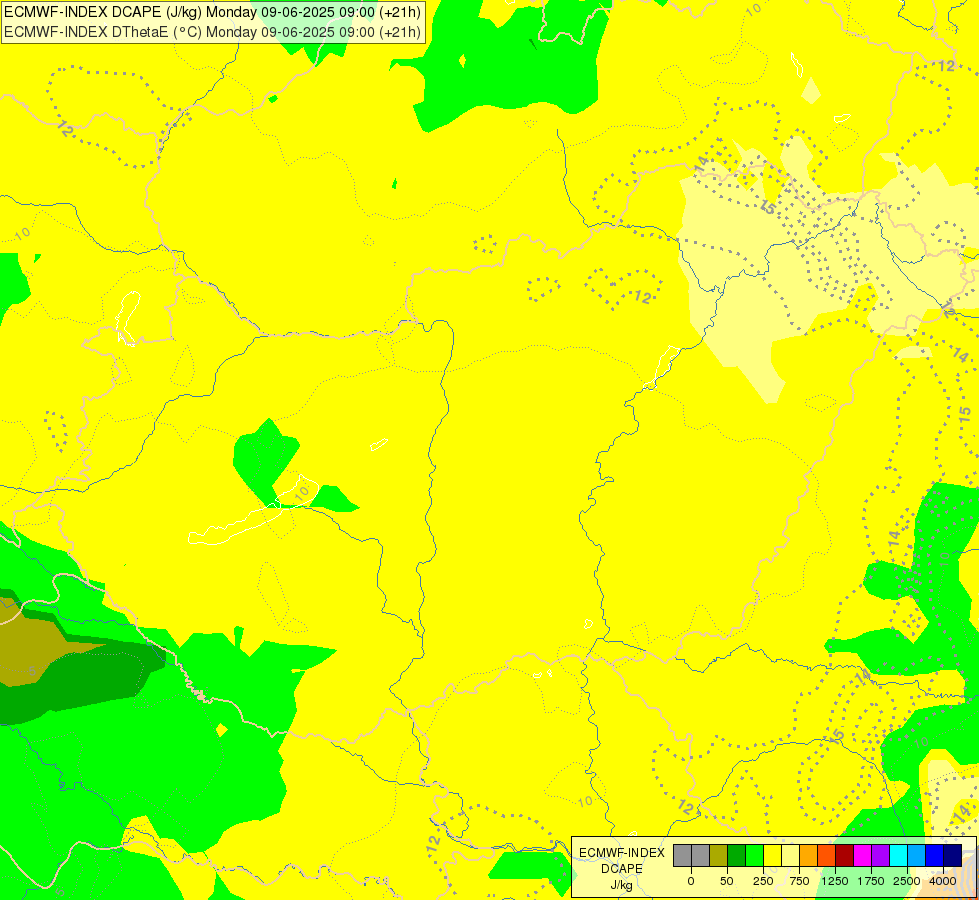Pick the pale yellow legend swatch

(790, 856)
